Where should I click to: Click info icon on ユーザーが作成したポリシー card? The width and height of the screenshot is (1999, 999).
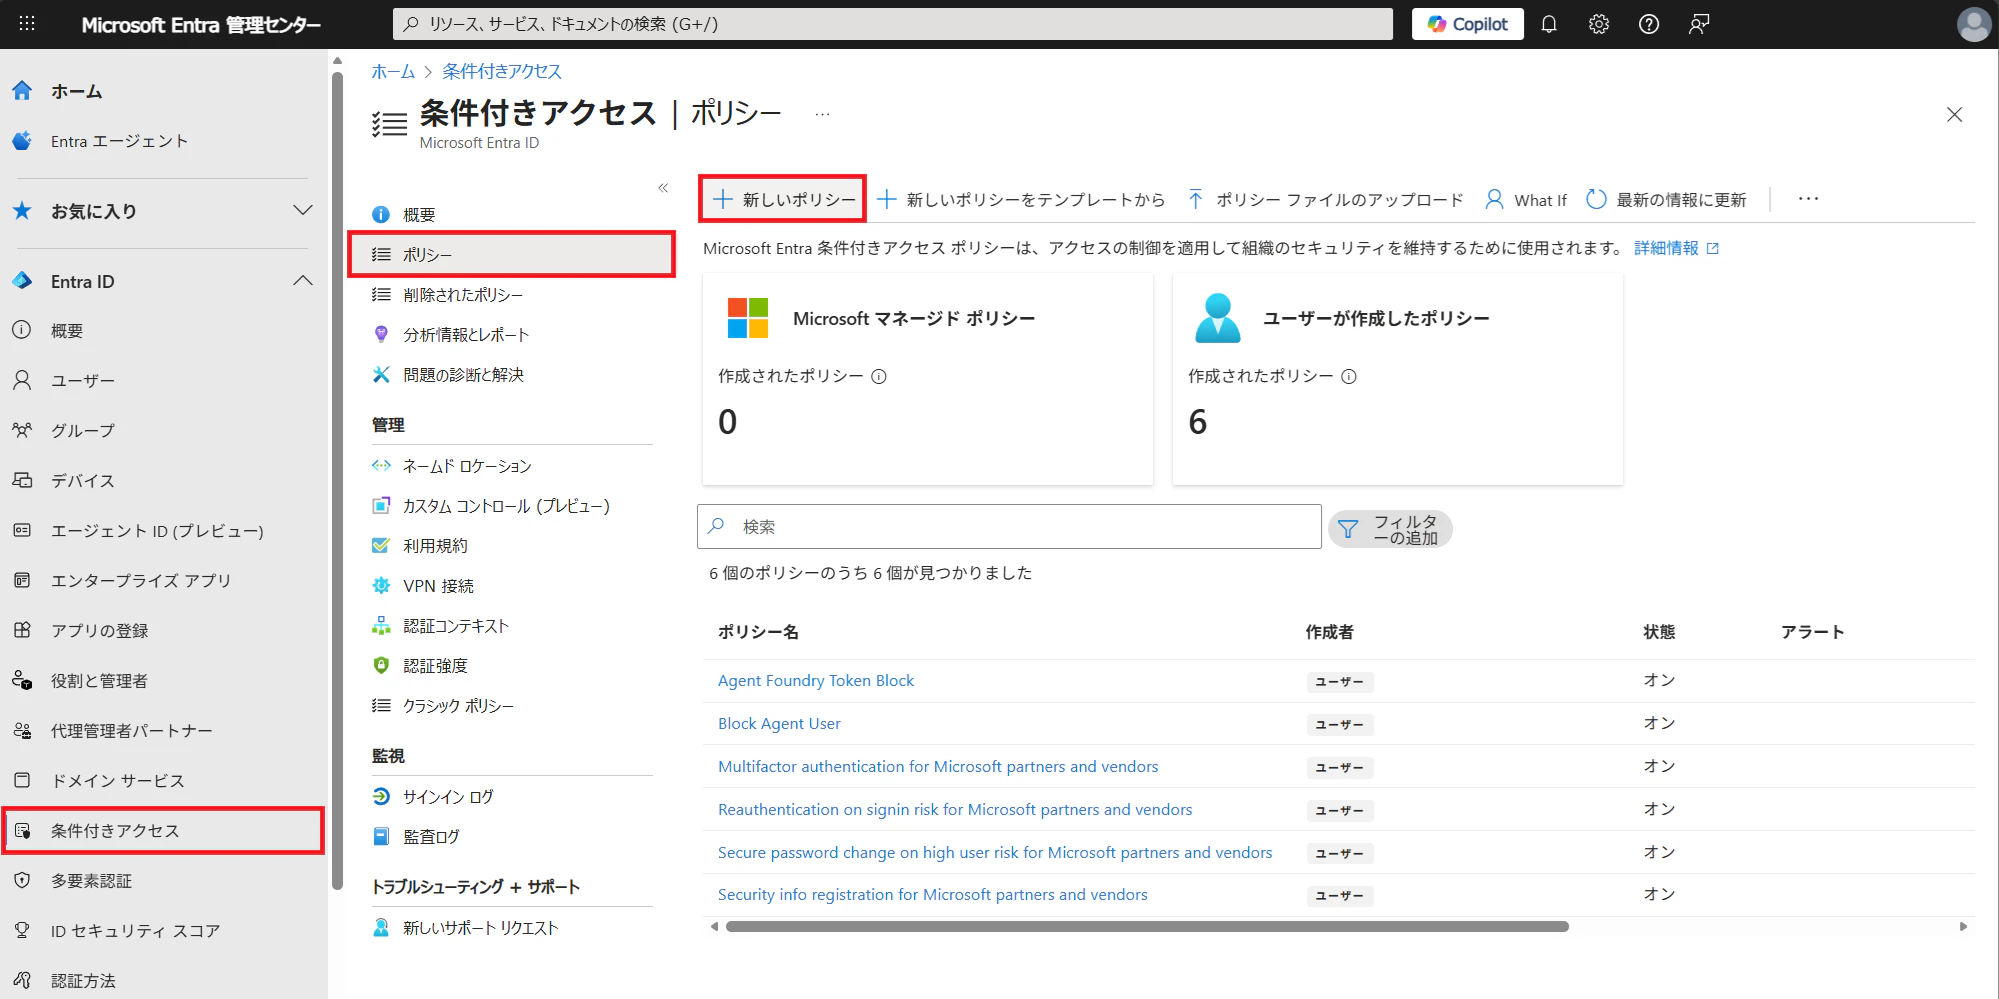(1349, 377)
